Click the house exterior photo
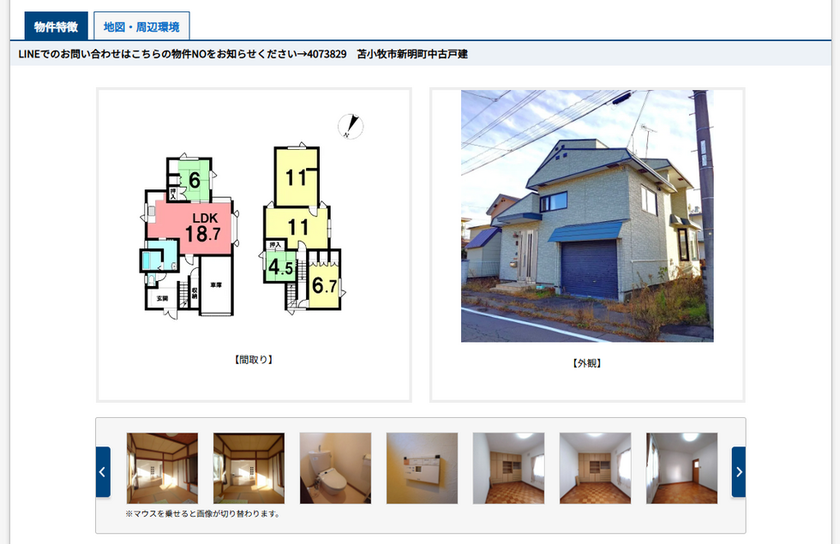The image size is (840, 544). pos(587,216)
